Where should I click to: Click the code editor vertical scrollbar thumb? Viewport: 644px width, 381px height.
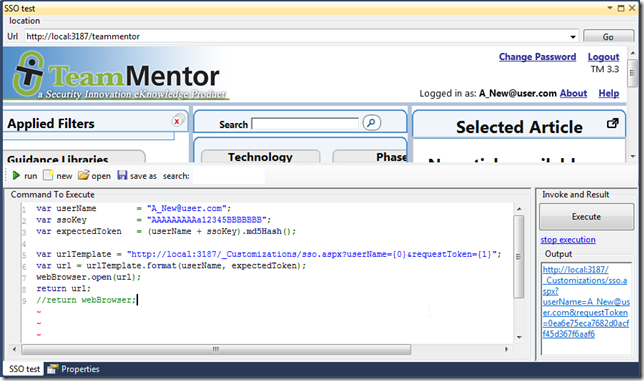519,257
